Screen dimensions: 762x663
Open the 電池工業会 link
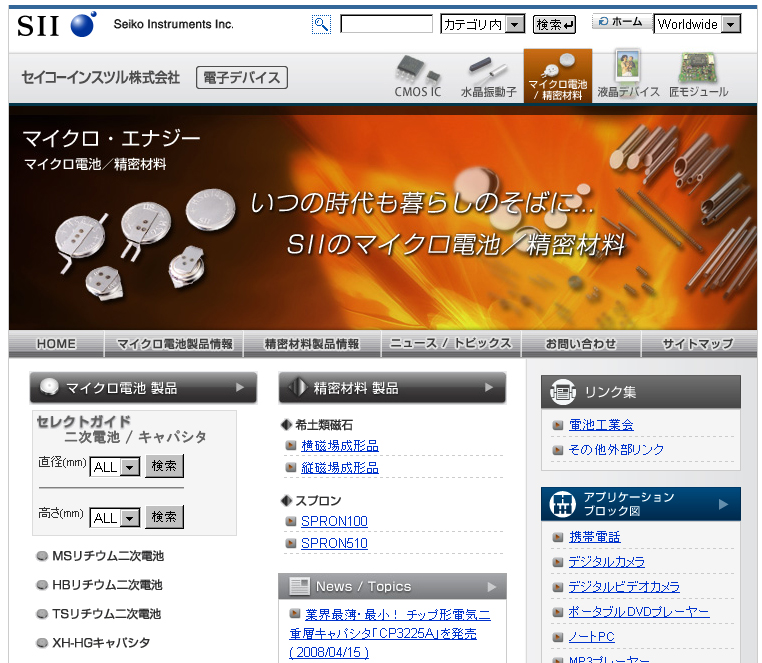(x=601, y=425)
